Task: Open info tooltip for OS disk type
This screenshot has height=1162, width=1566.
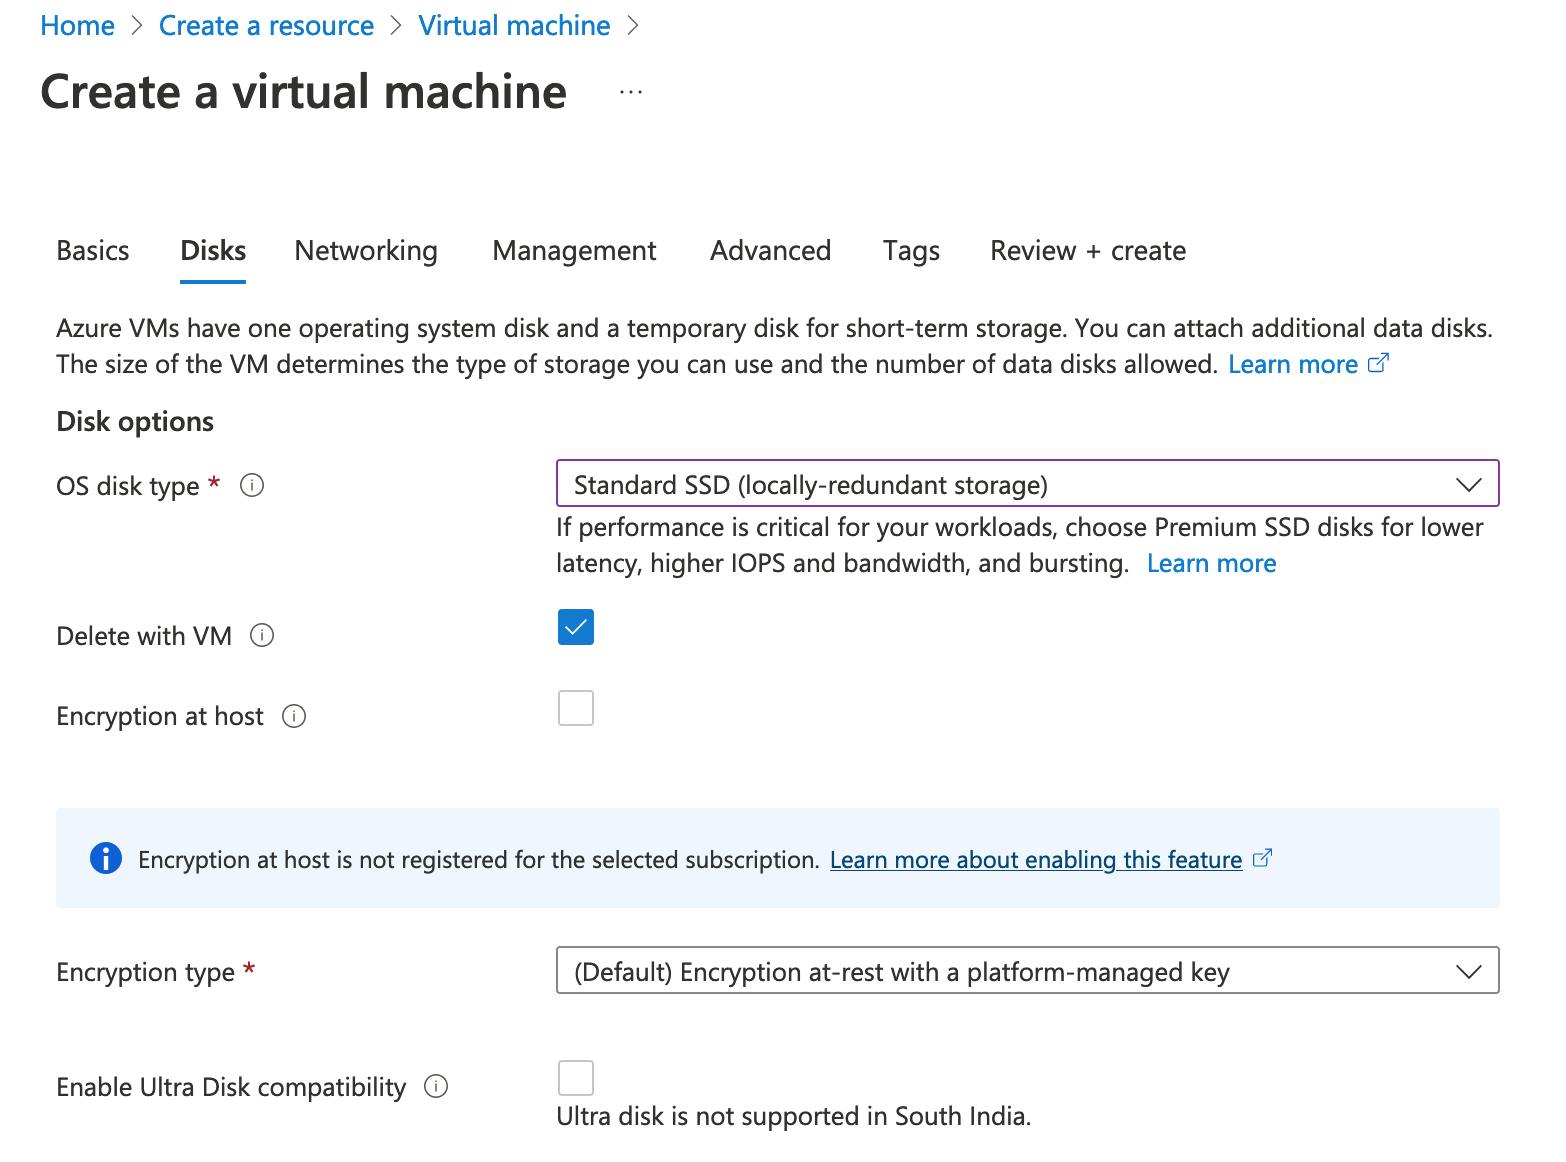Action: [252, 486]
